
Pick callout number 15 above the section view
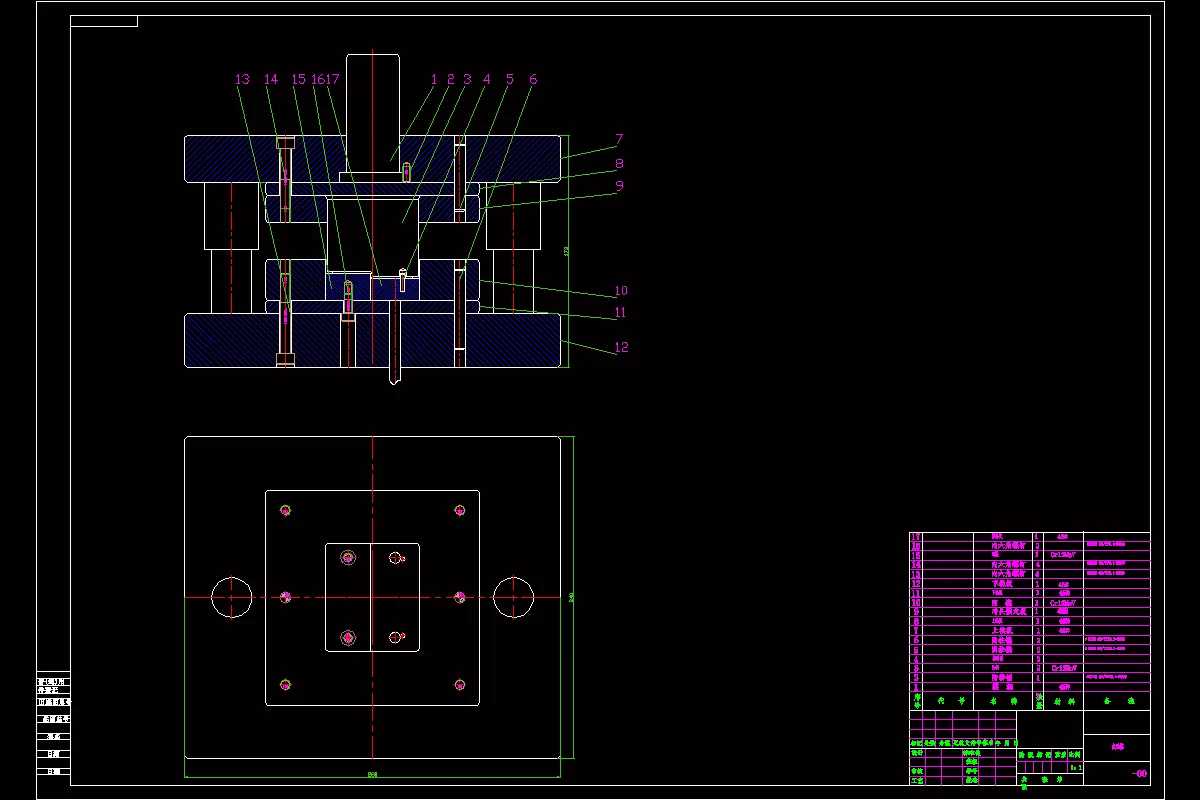pyautogui.click(x=299, y=78)
